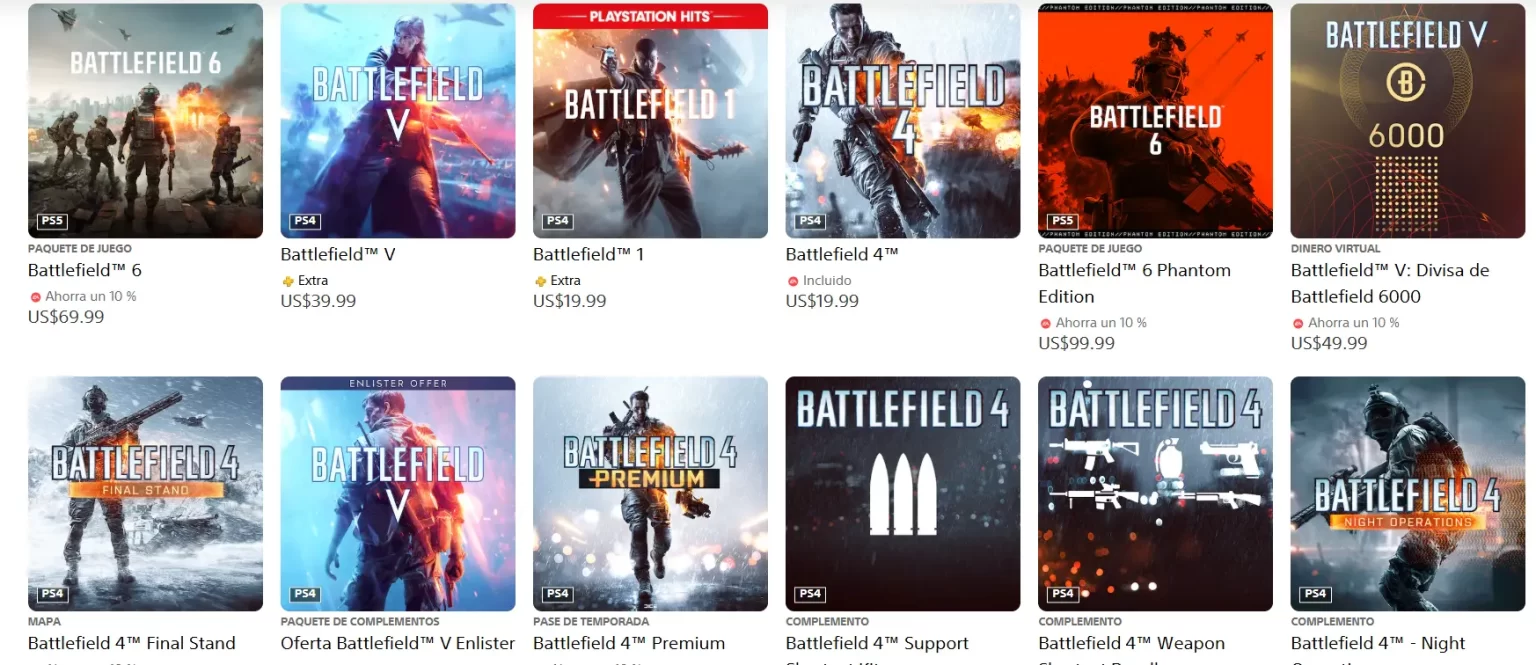Open the Battlefield 4 Support Shortcut cover
The width and height of the screenshot is (1536, 665).
pyautogui.click(x=902, y=493)
